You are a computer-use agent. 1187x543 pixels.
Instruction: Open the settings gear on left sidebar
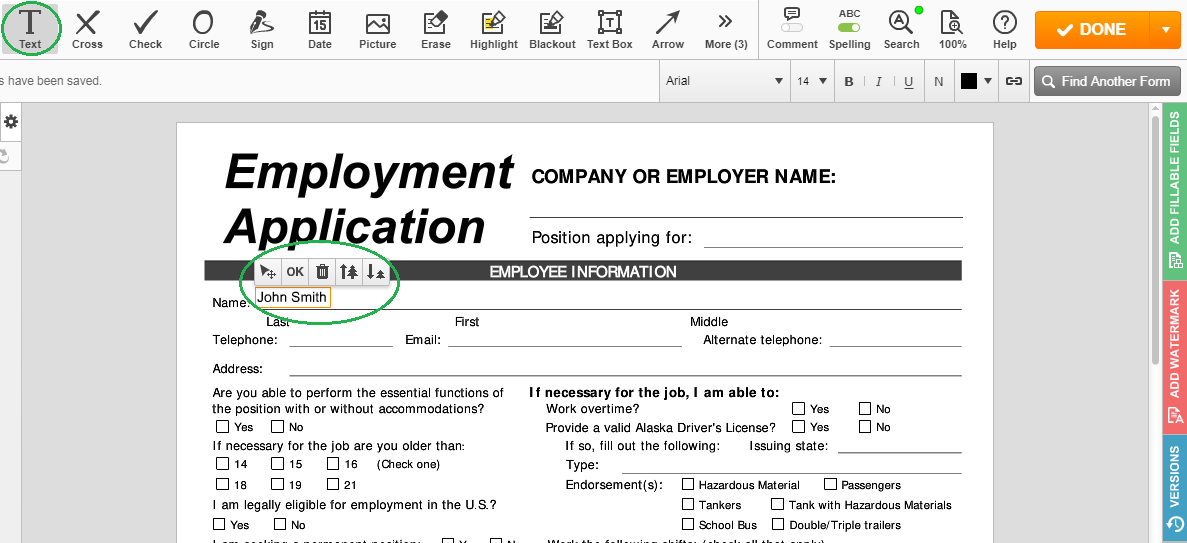click(x=11, y=122)
